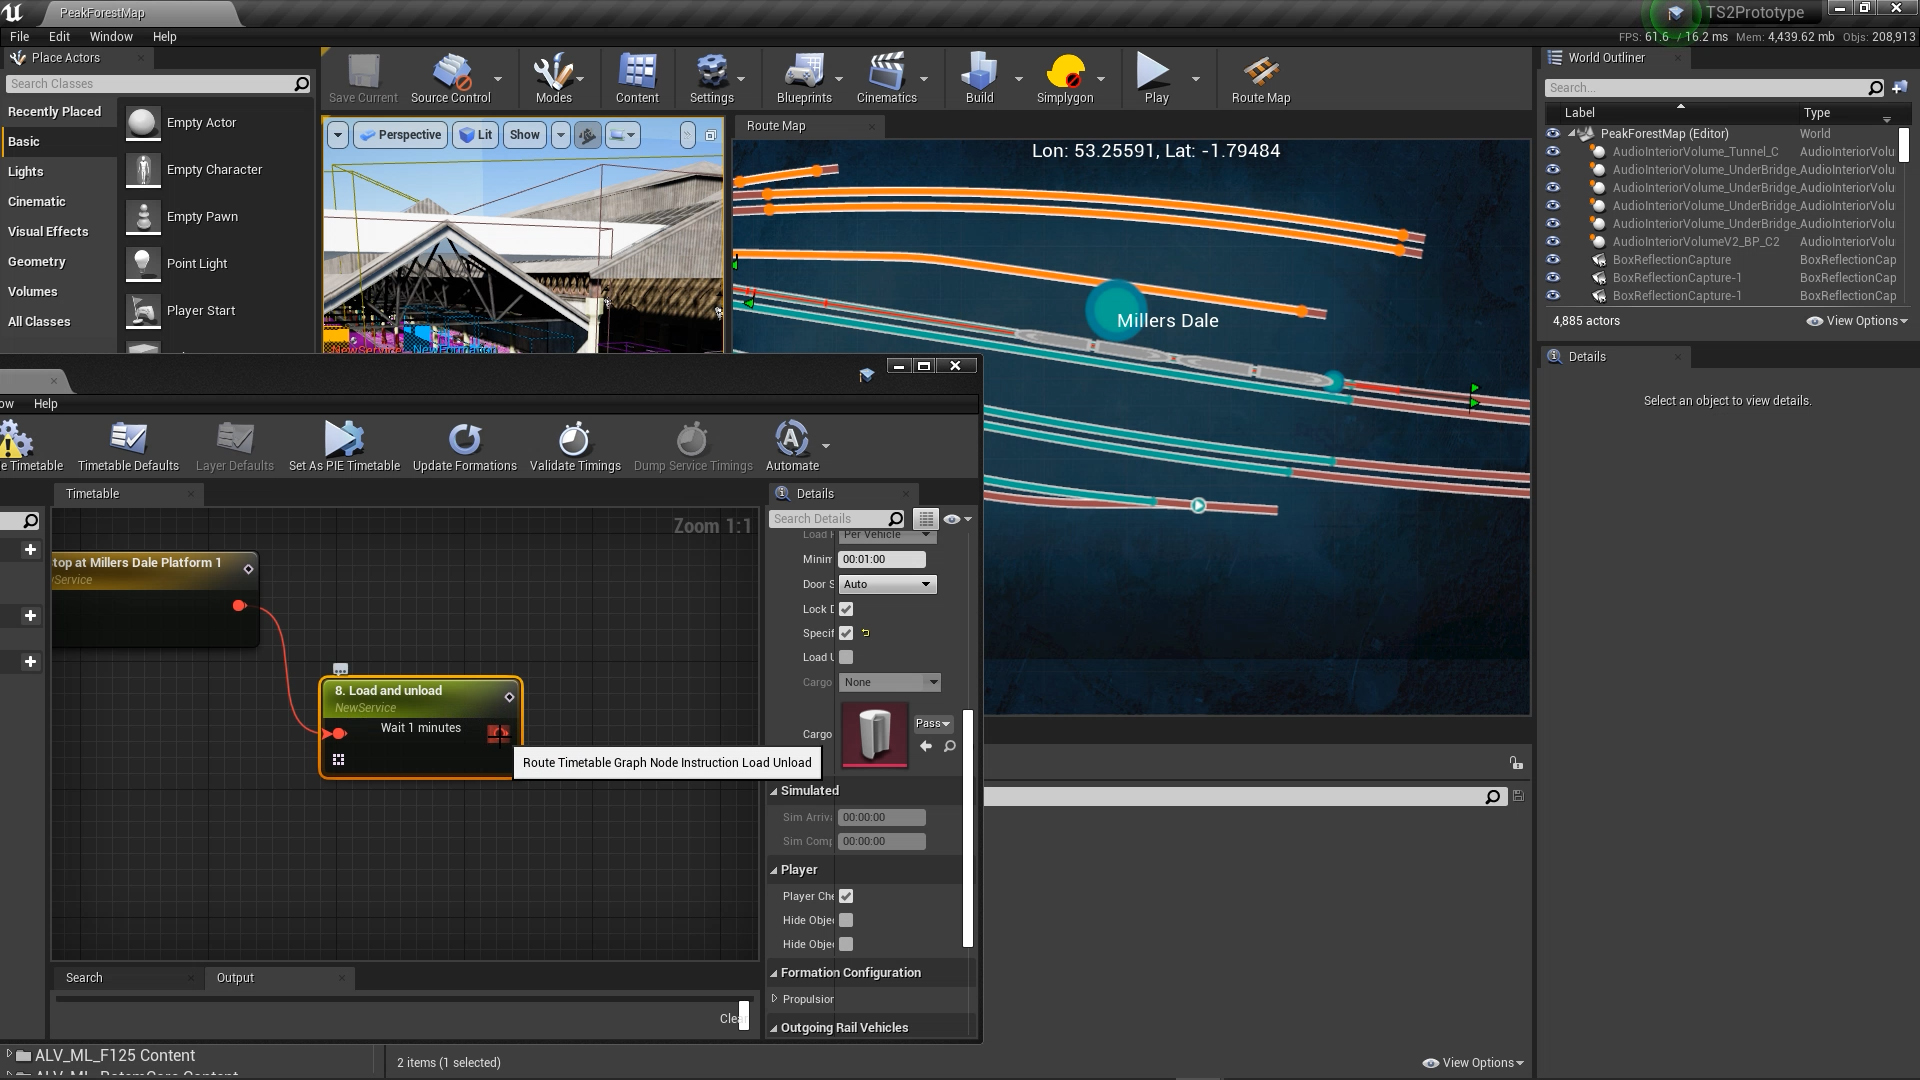Expand the Propulsion section in Details

click(775, 999)
